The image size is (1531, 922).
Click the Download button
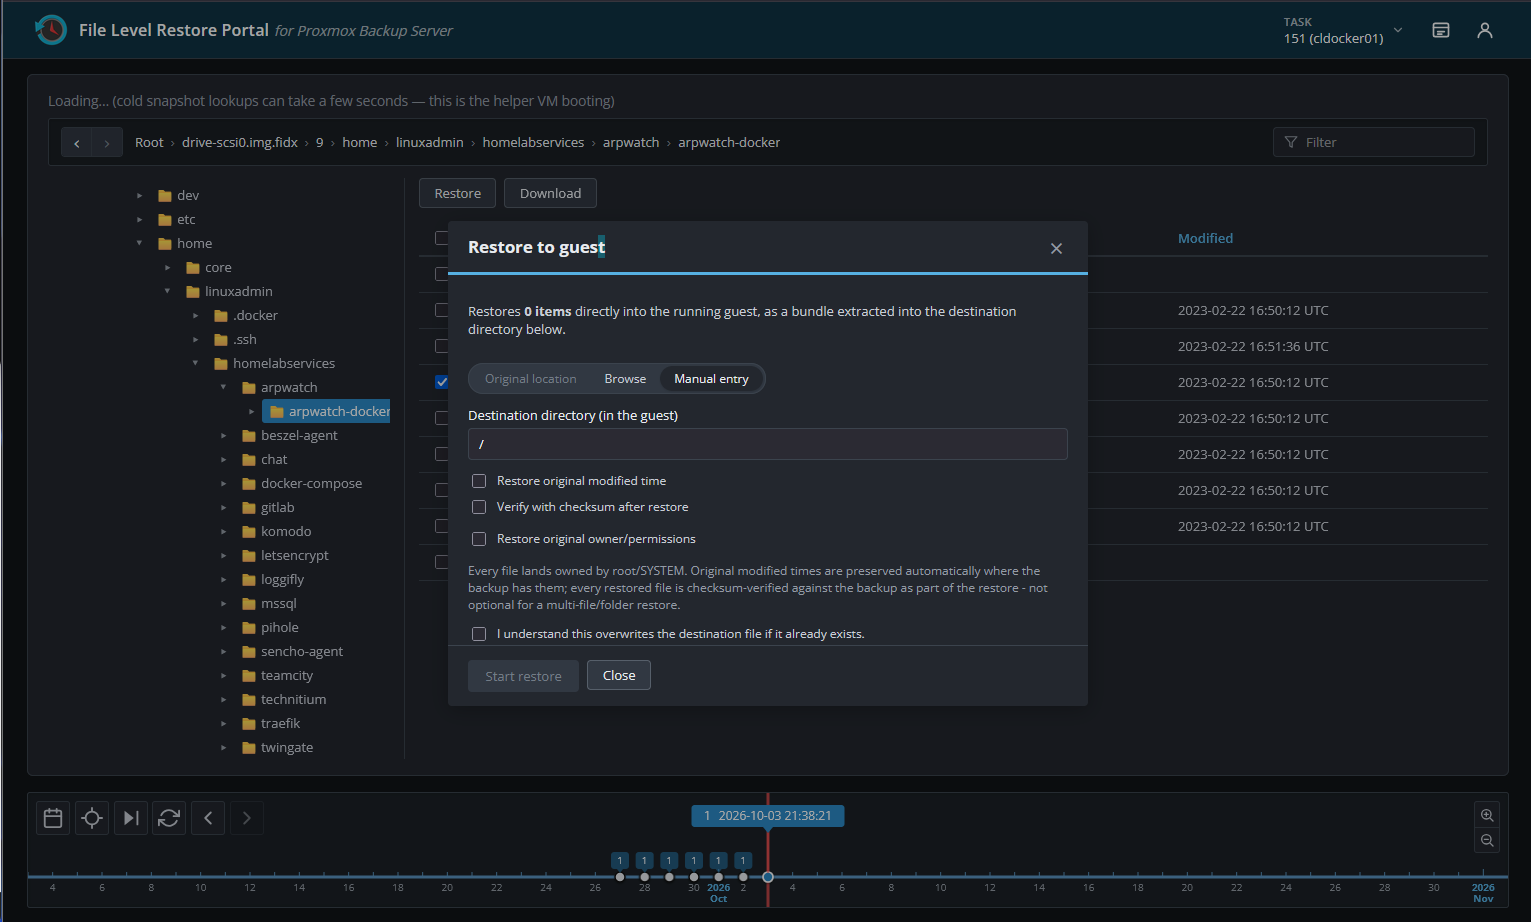[550, 193]
